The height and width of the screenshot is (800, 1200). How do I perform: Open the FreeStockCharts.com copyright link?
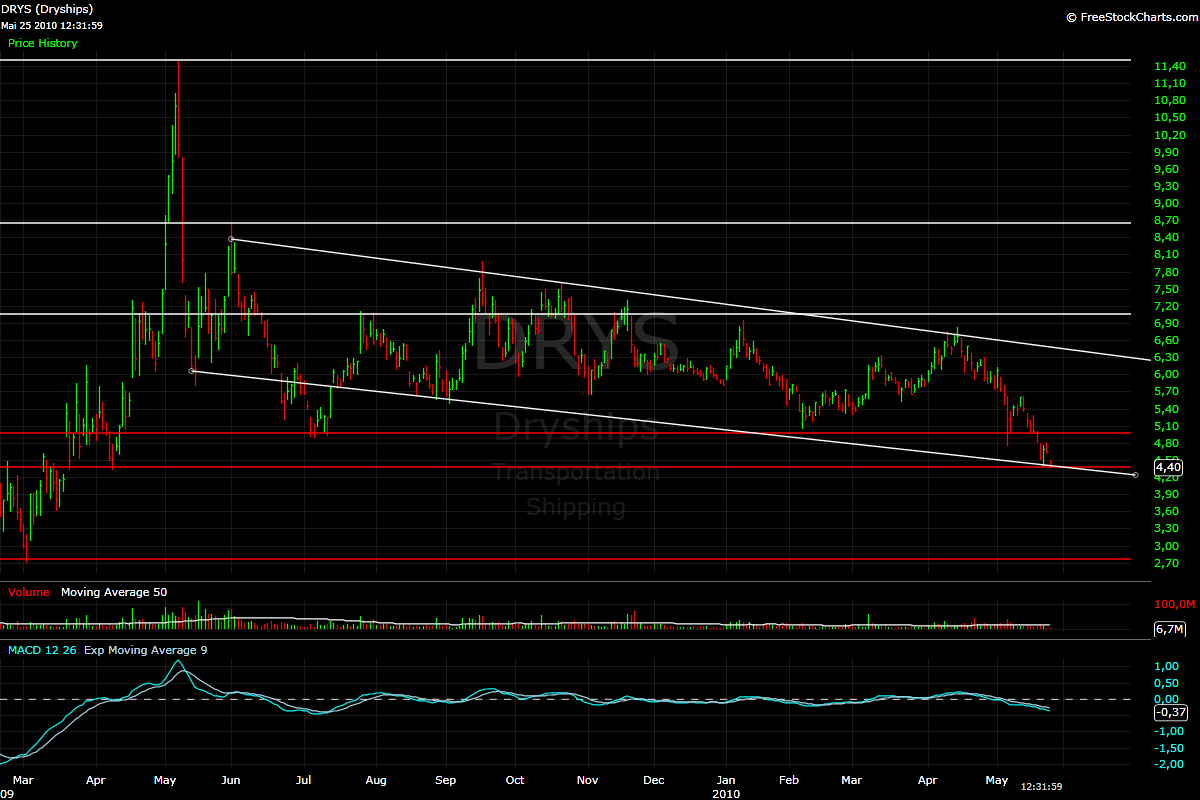pyautogui.click(x=1131, y=17)
